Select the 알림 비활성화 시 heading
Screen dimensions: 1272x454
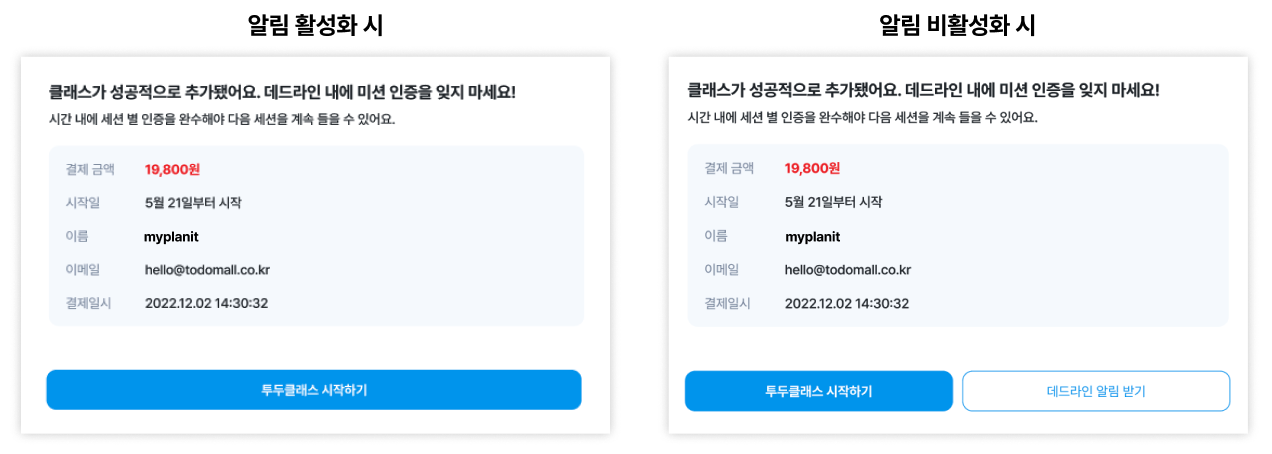coord(957,26)
